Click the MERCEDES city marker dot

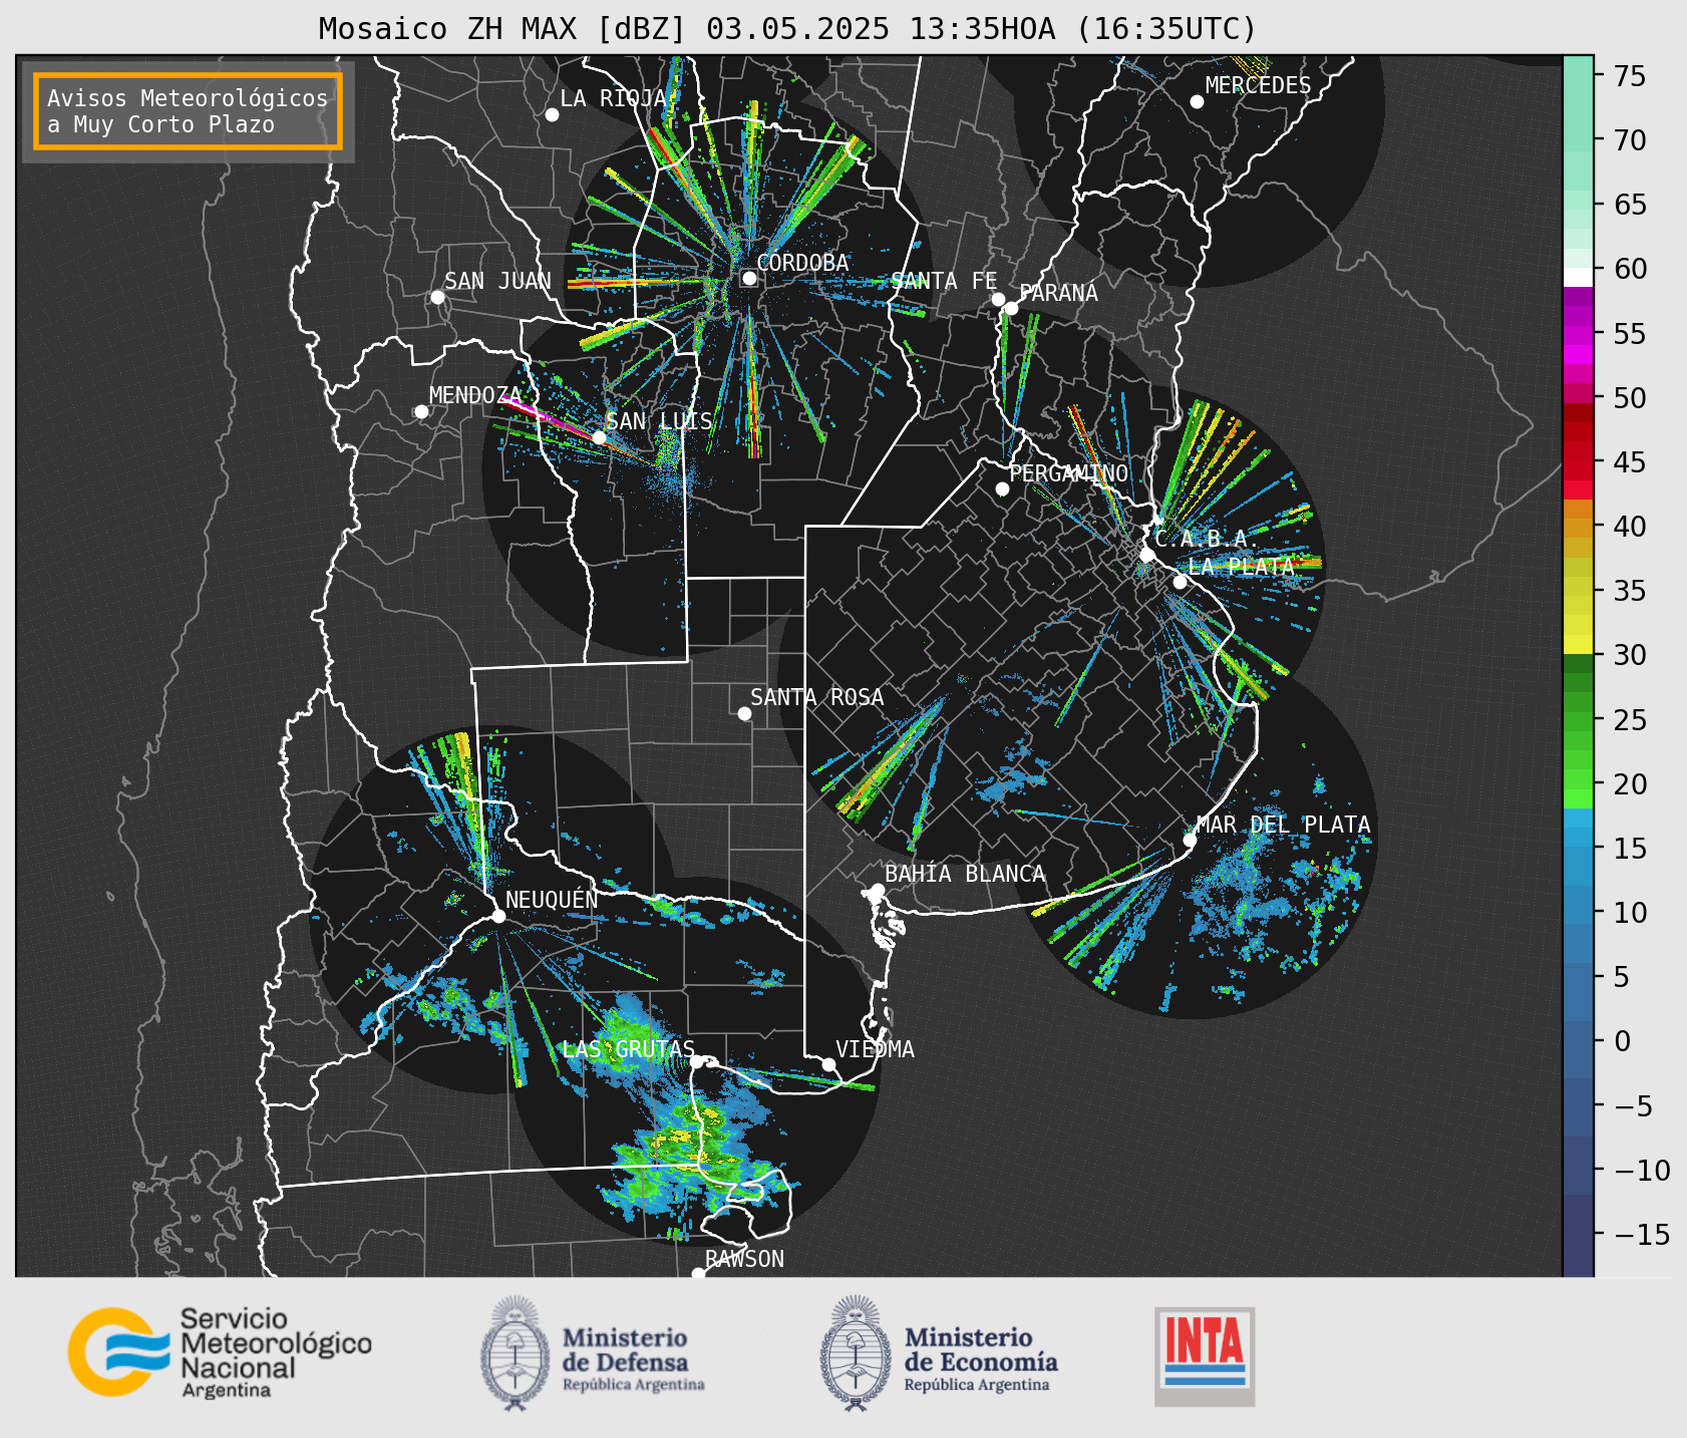(1197, 102)
